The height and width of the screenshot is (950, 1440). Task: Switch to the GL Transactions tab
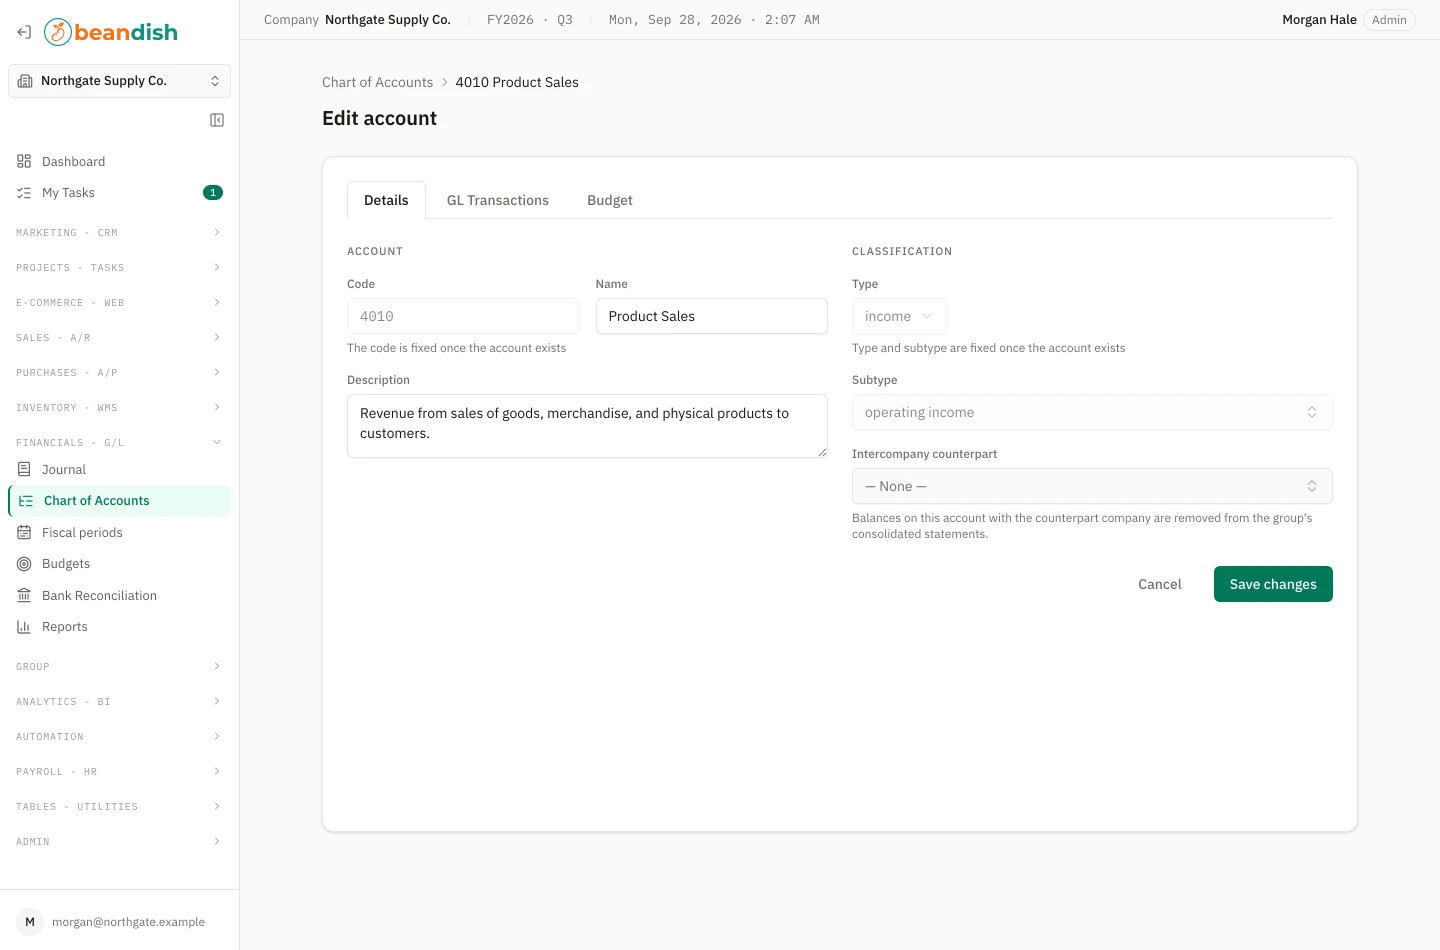pos(498,200)
